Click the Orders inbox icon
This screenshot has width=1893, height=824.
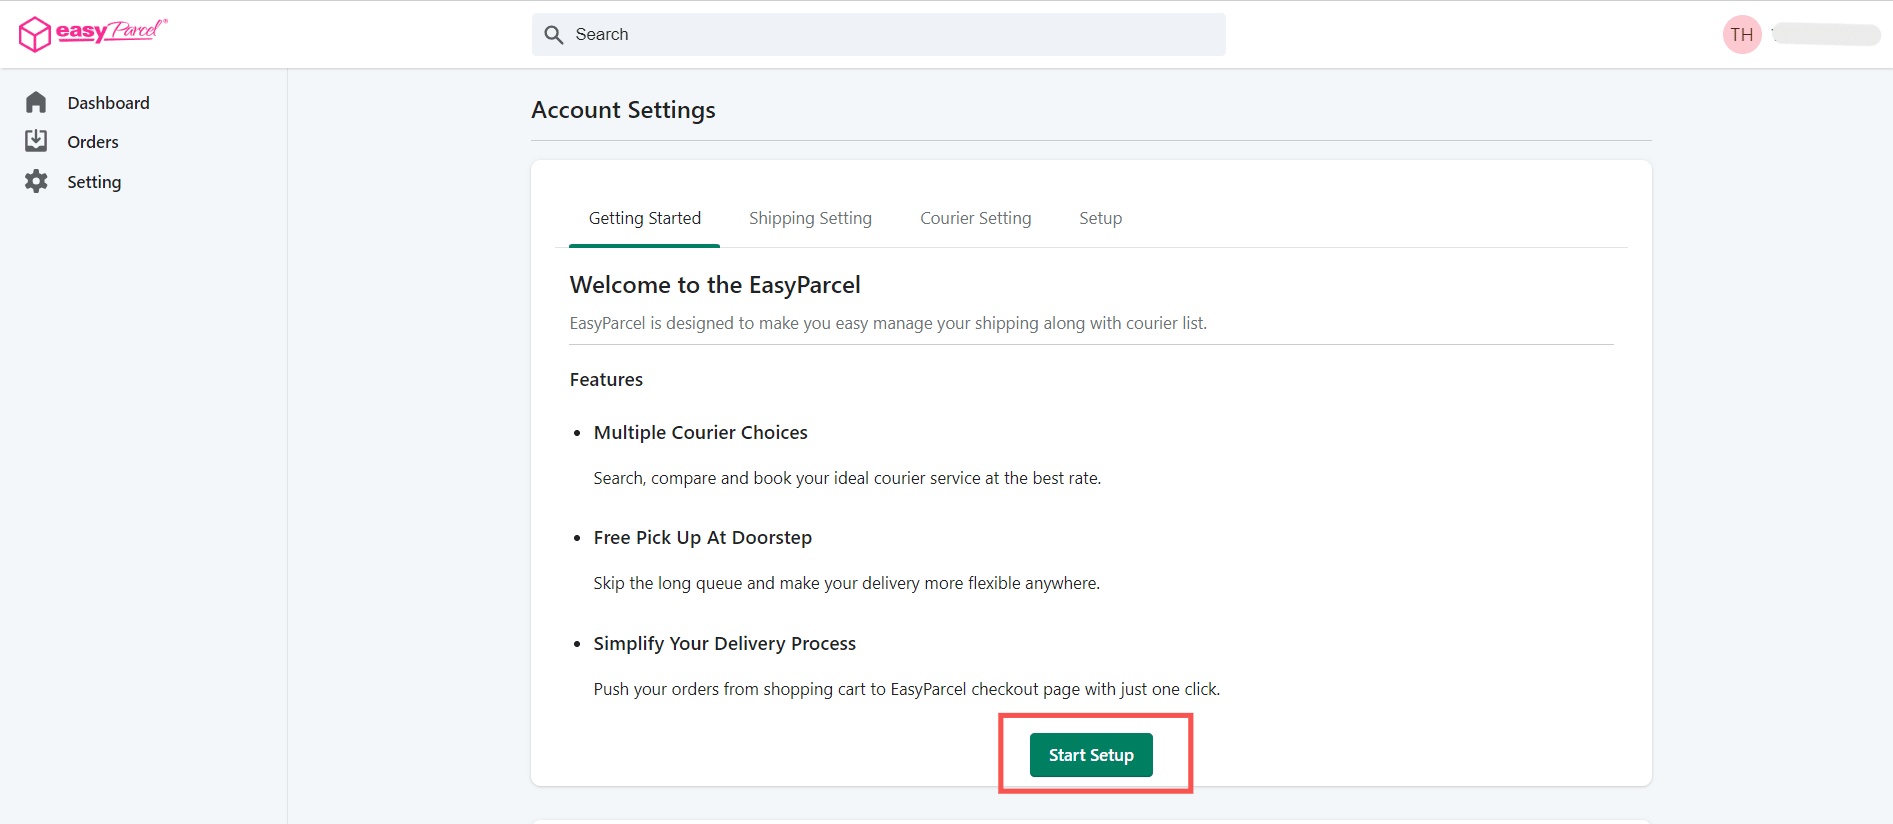36,141
